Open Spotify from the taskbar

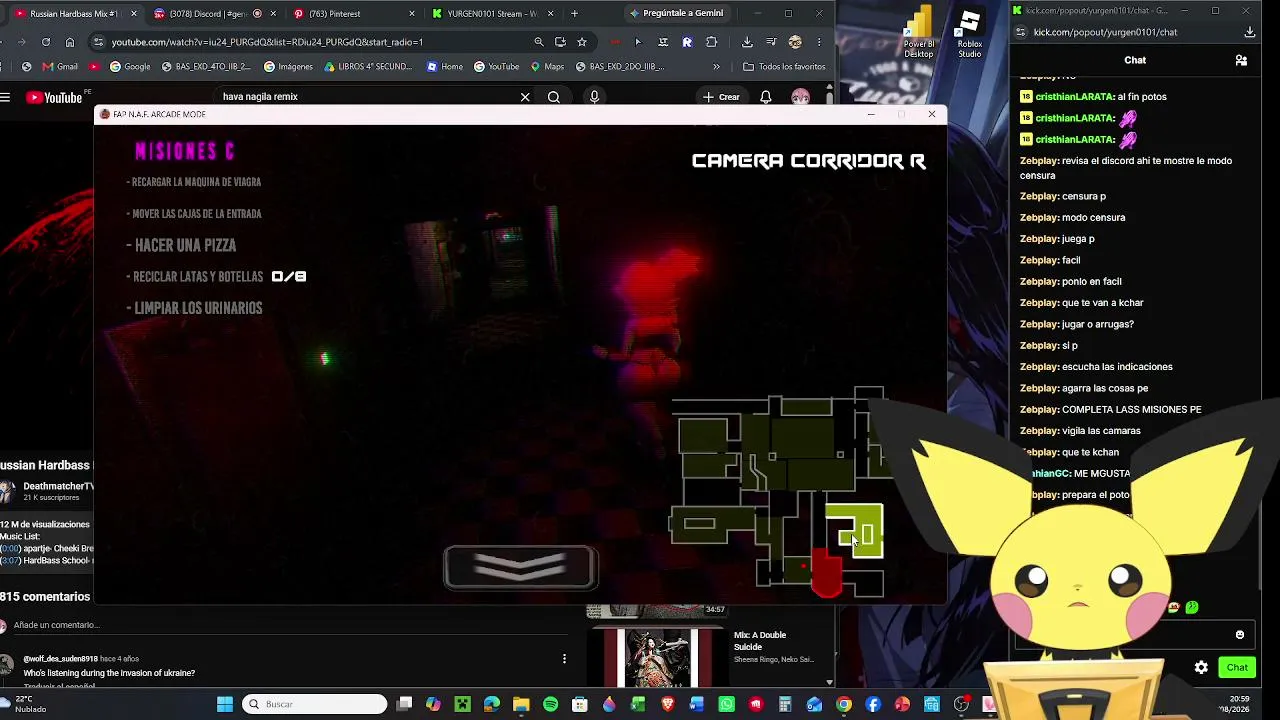[x=550, y=705]
